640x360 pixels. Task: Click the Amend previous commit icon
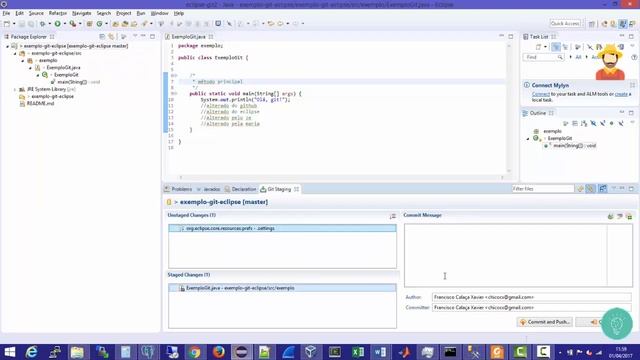tap(610, 216)
